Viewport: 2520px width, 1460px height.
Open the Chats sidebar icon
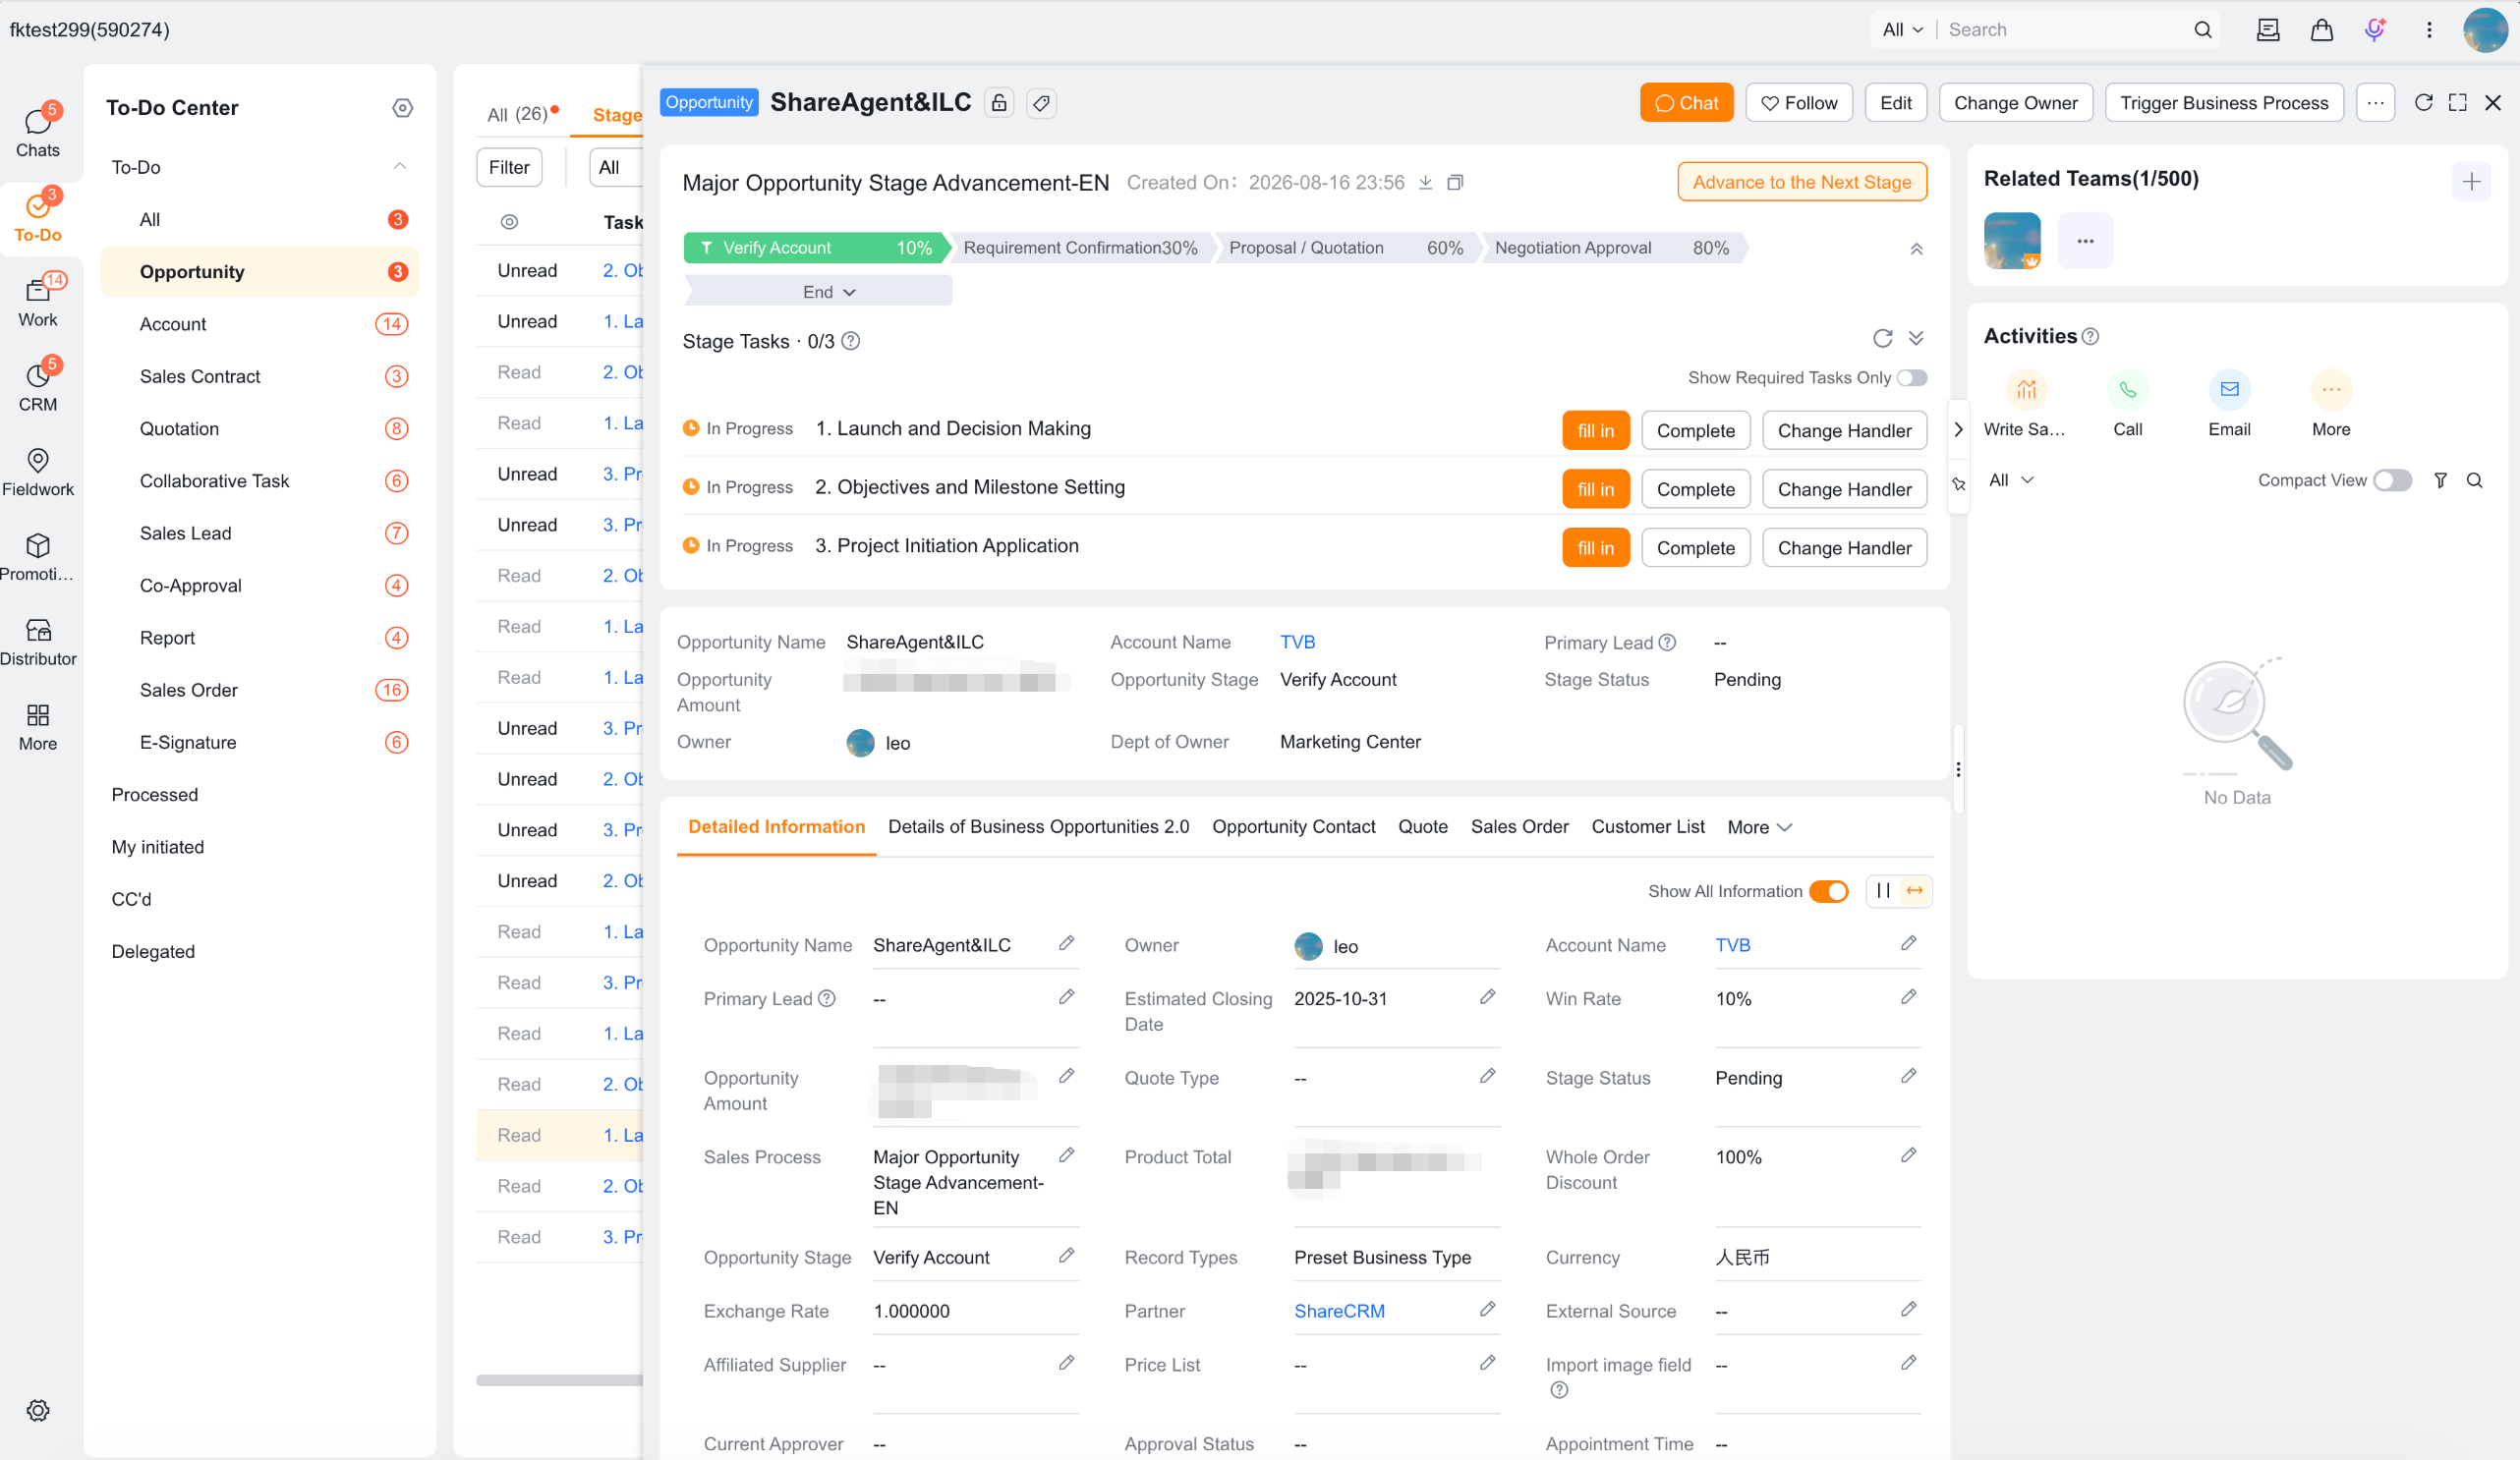tap(38, 130)
